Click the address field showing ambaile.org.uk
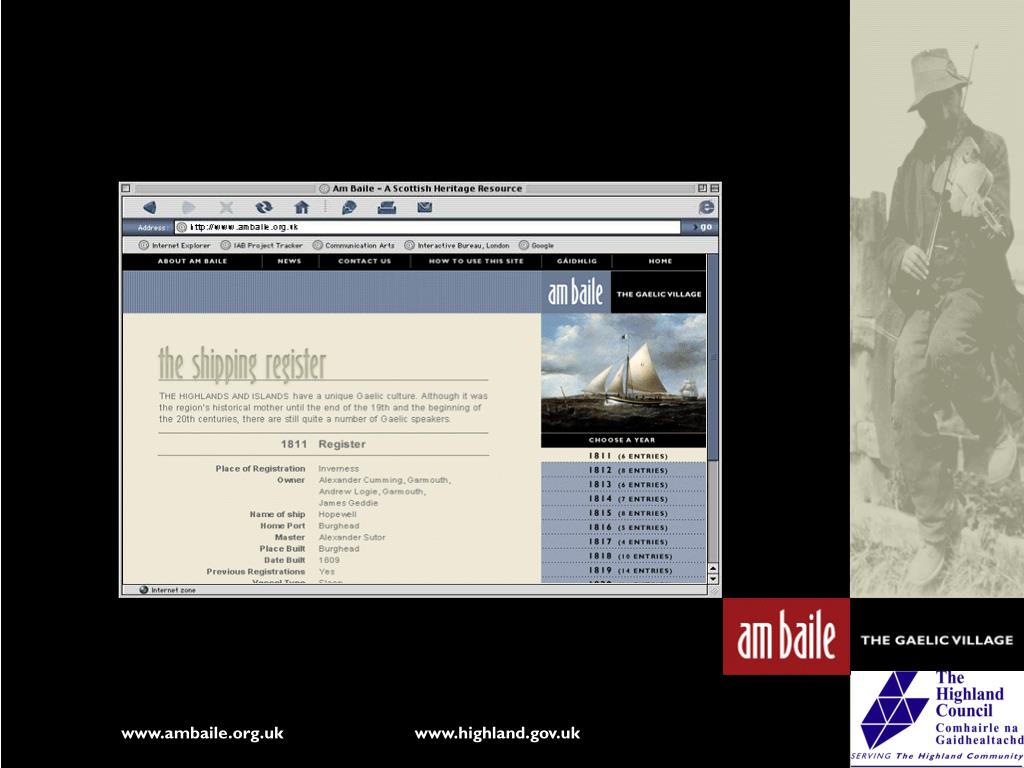1024x768 pixels. point(428,227)
